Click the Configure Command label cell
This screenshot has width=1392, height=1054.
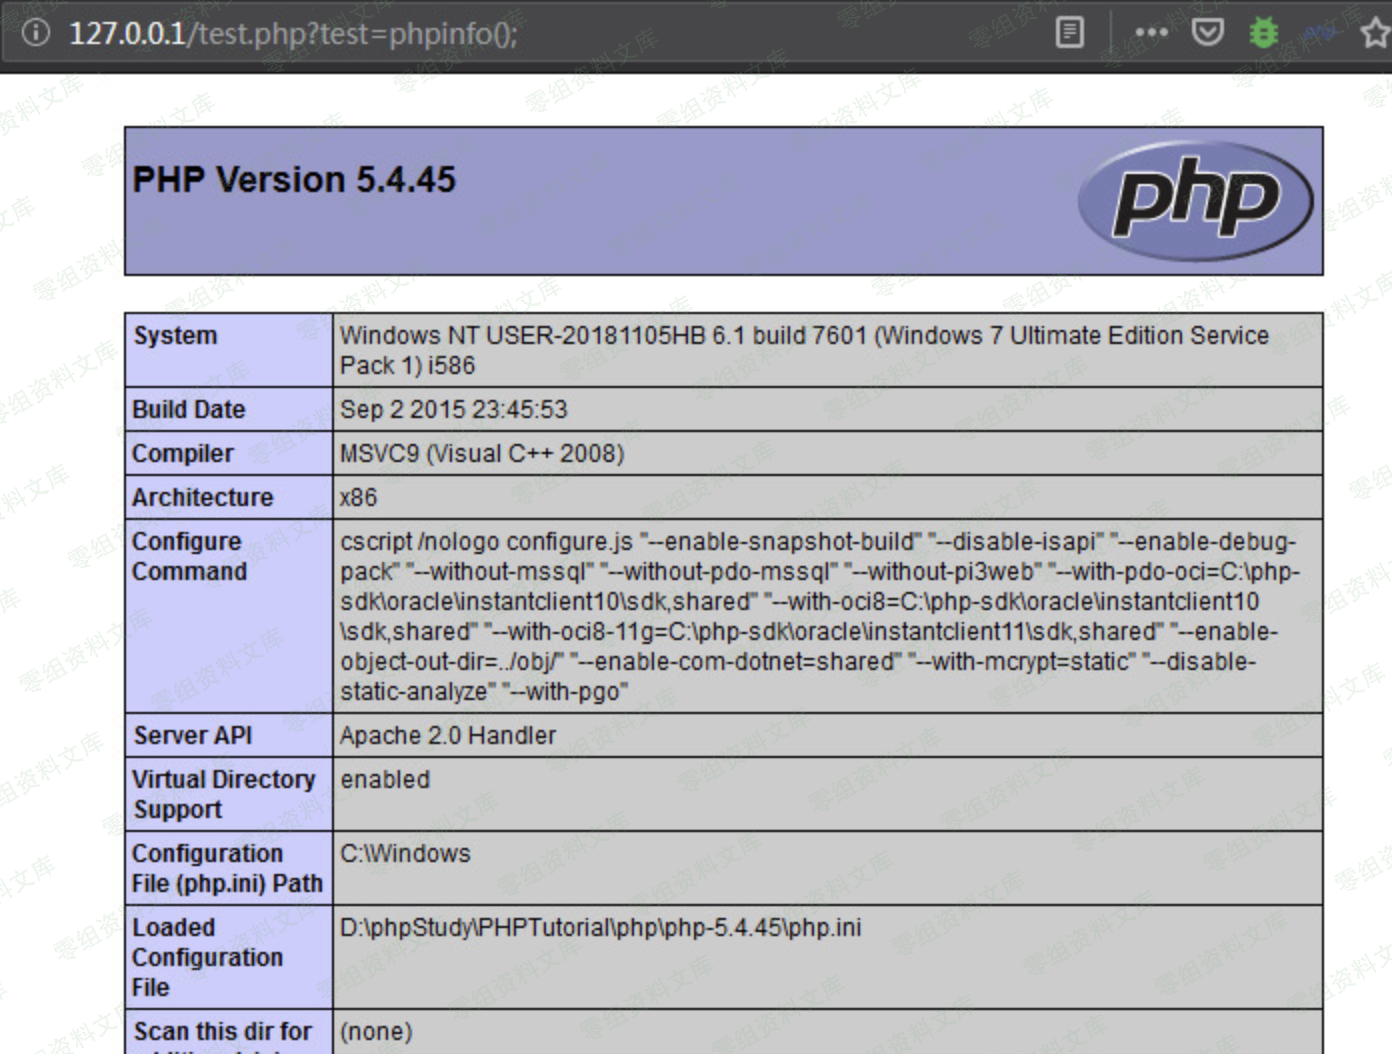(x=189, y=557)
